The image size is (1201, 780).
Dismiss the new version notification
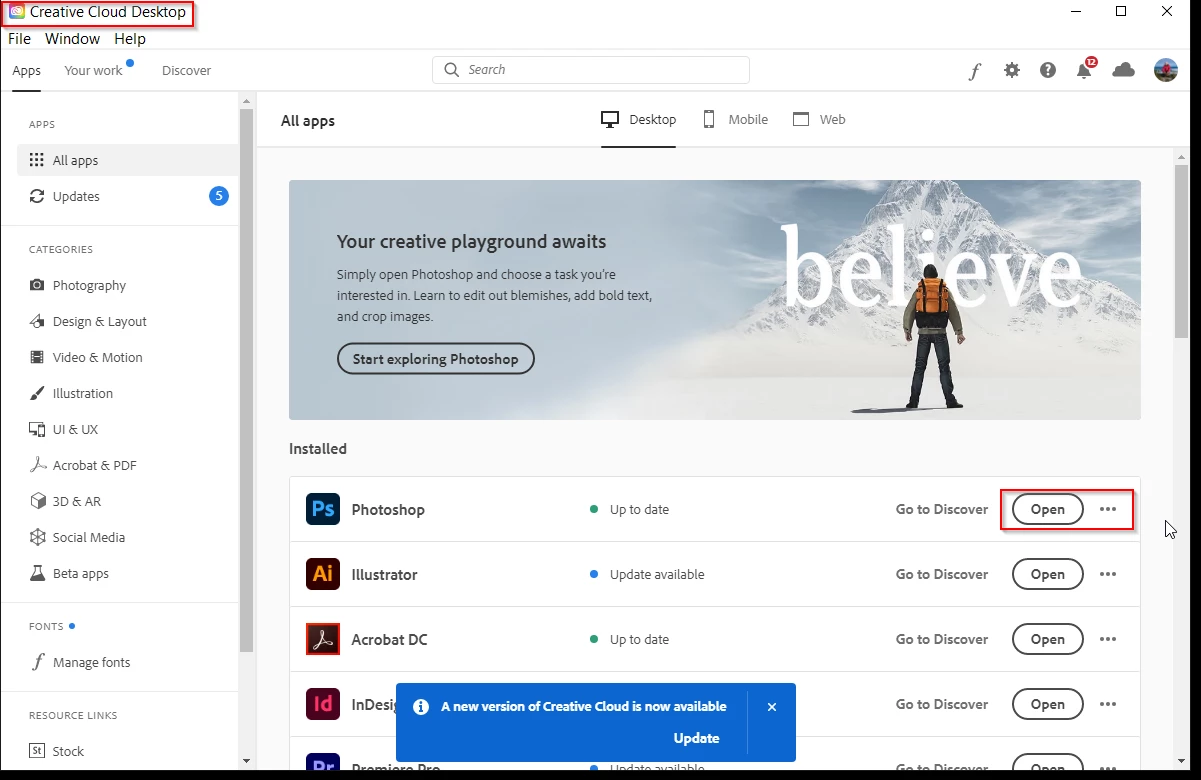pyautogui.click(x=772, y=707)
